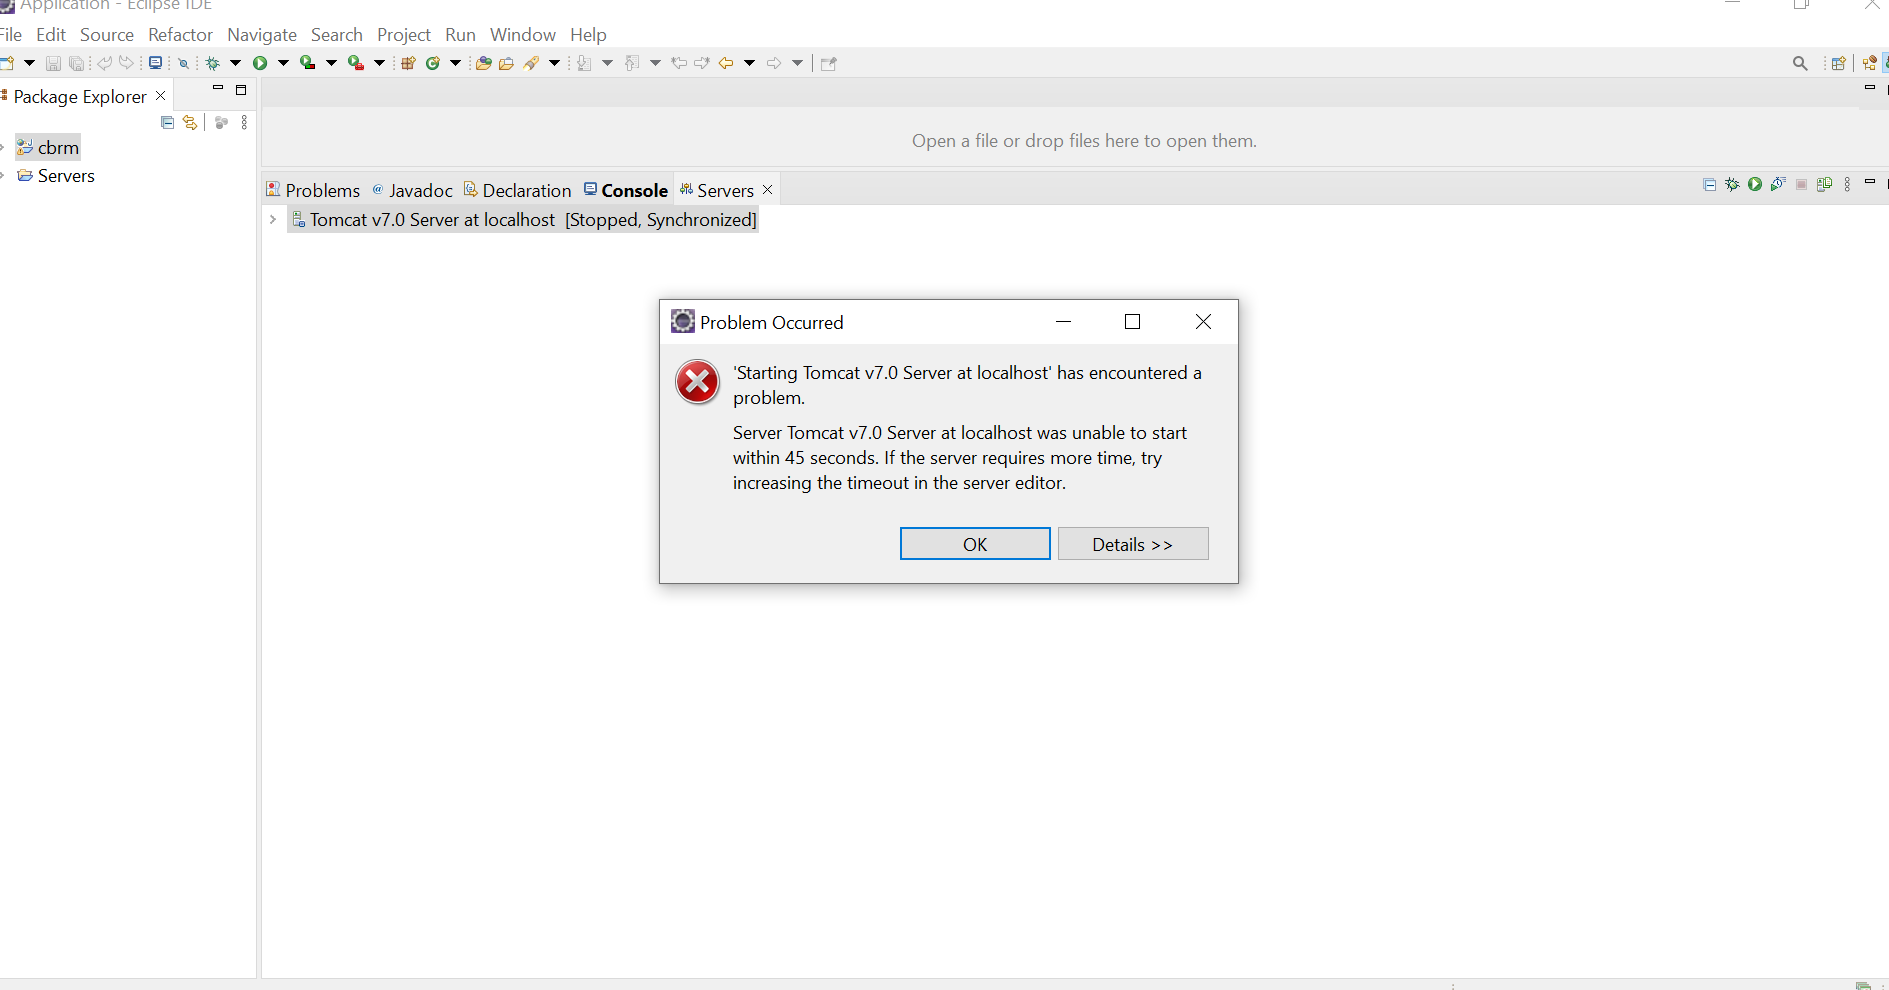1889x990 pixels.
Task: Start the server in profile mode
Action: [1778, 184]
